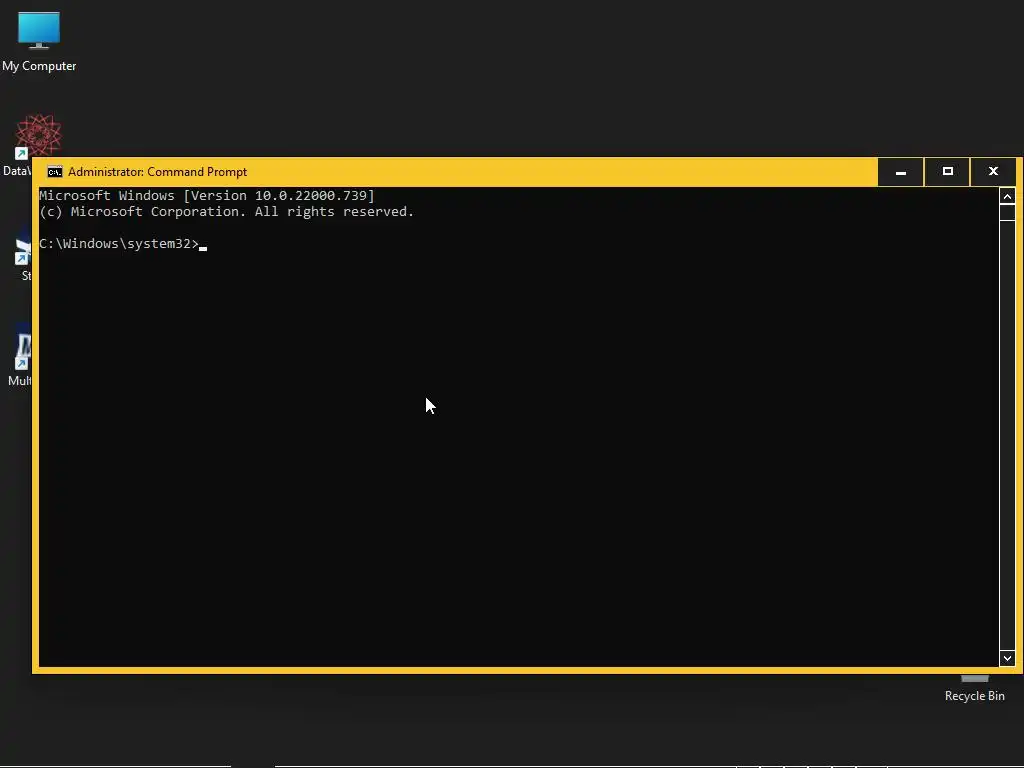Click the Microsoft Windows version line
Viewport: 1024px width, 768px height.
point(207,195)
